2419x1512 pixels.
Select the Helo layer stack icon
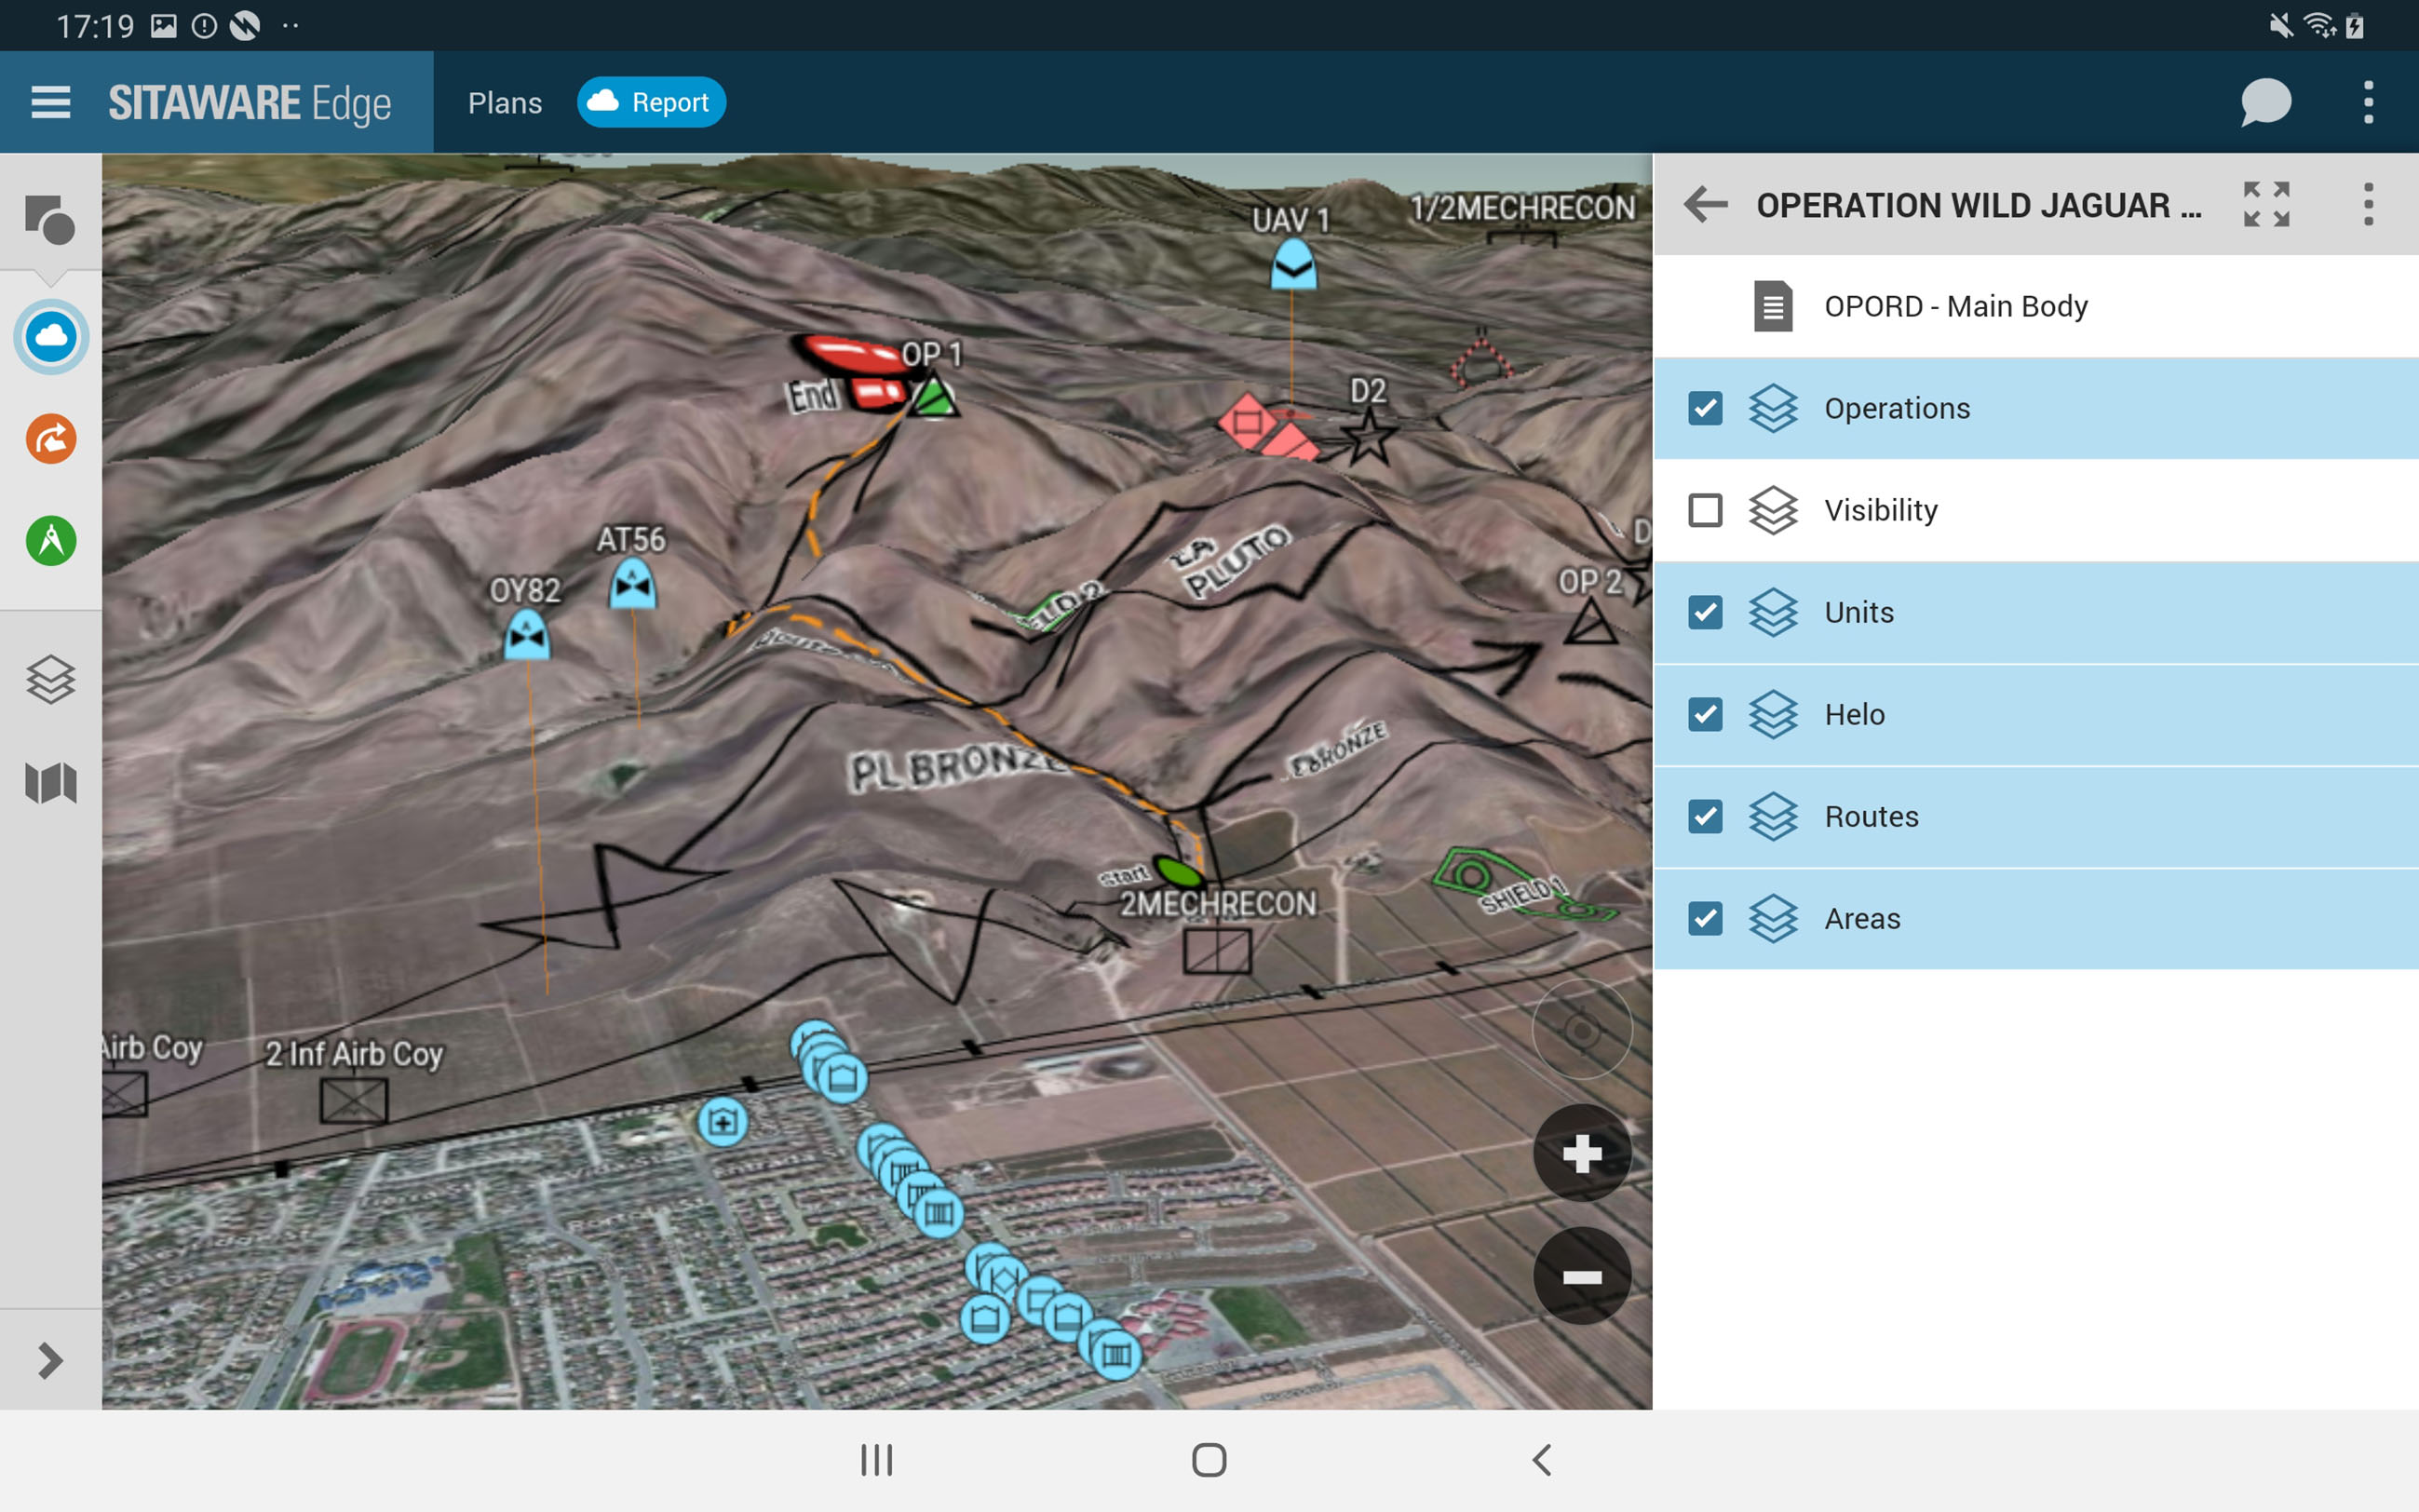pos(1773,714)
